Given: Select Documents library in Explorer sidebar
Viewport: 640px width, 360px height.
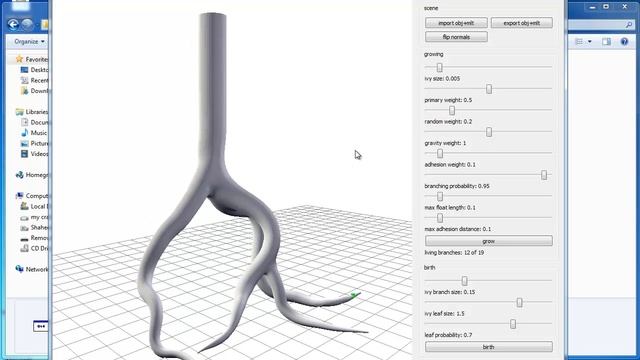Looking at the screenshot, I should pos(34,122).
